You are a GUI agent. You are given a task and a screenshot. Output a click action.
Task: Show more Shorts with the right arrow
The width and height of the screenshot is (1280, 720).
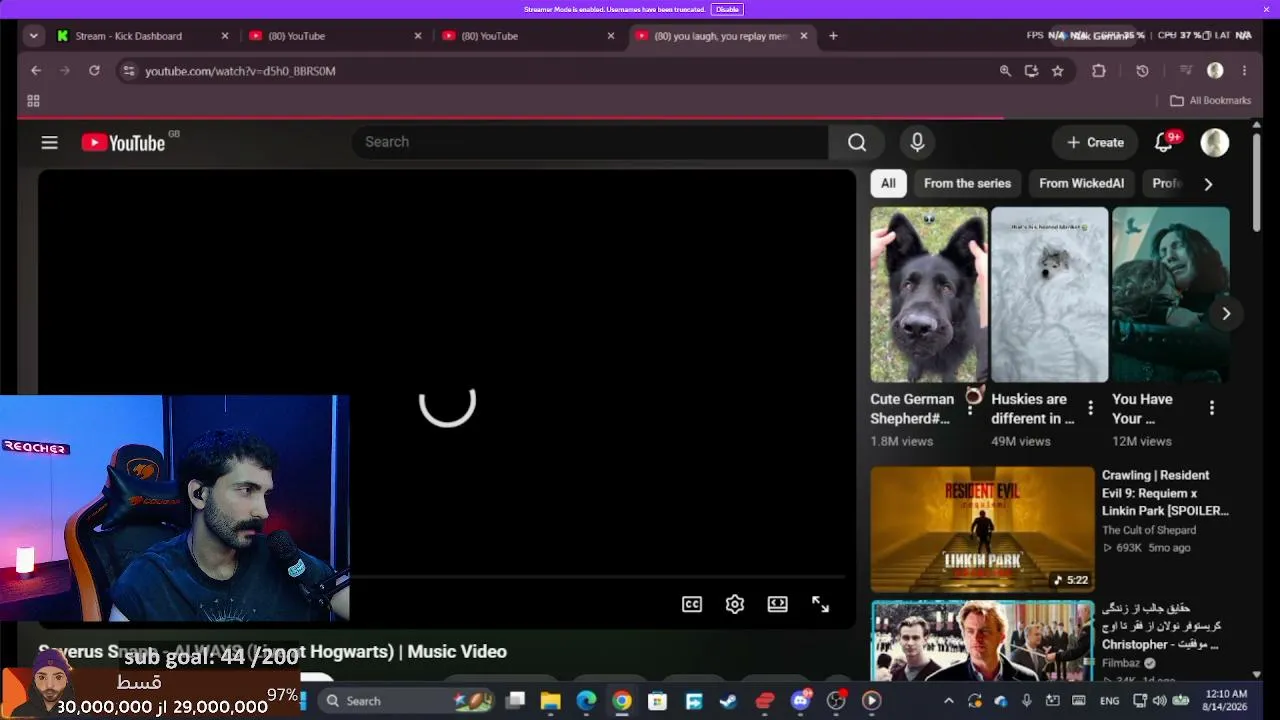coord(1226,314)
